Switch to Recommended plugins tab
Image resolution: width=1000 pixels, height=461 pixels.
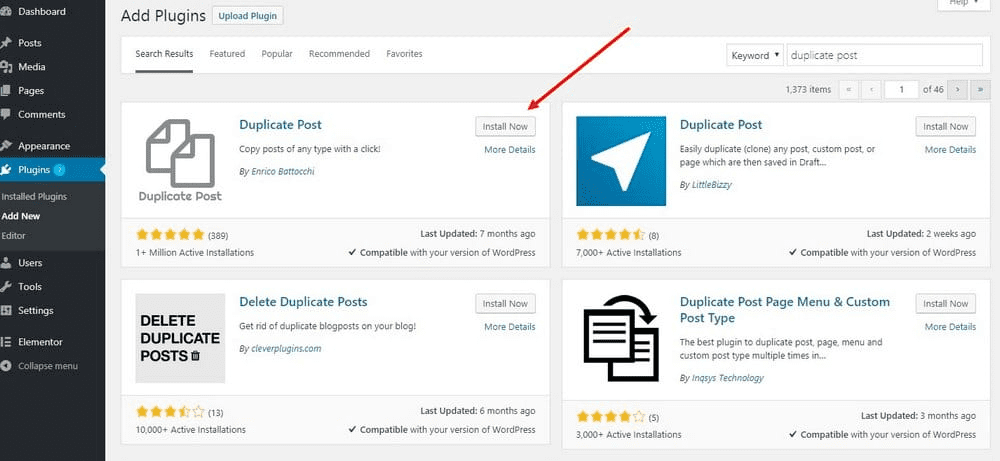[339, 54]
